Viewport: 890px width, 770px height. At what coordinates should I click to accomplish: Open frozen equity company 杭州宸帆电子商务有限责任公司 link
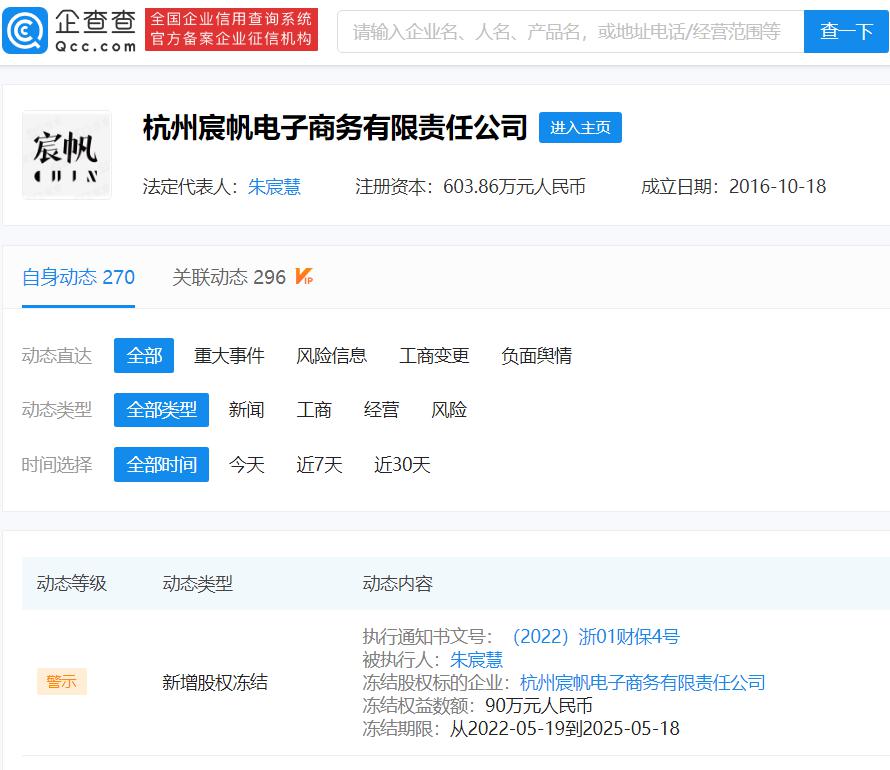643,683
